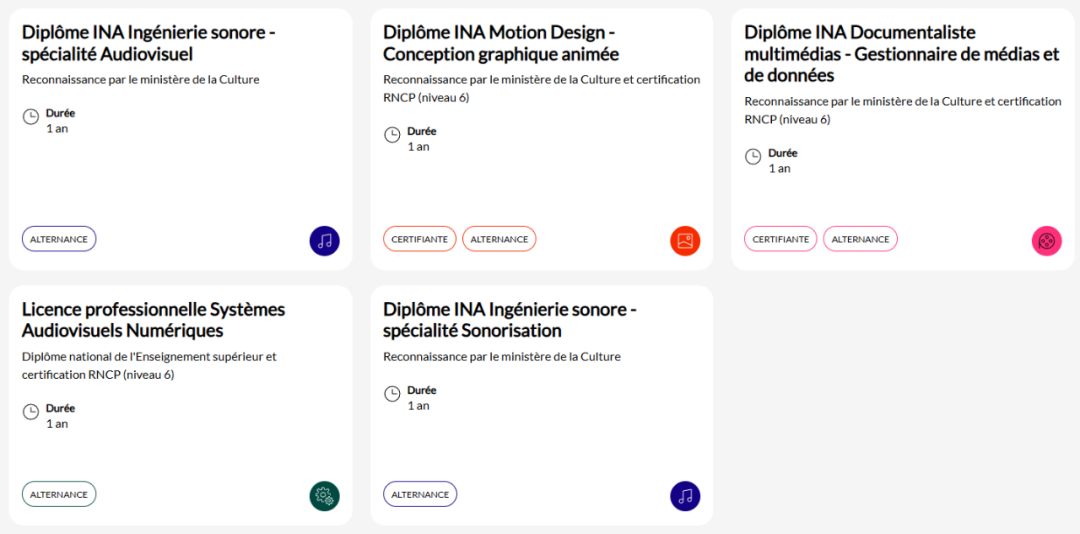This screenshot has height=534, width=1080.
Task: Click '1 an' value on Ingénierie sonore Audiovisuel card
Action: (57, 128)
